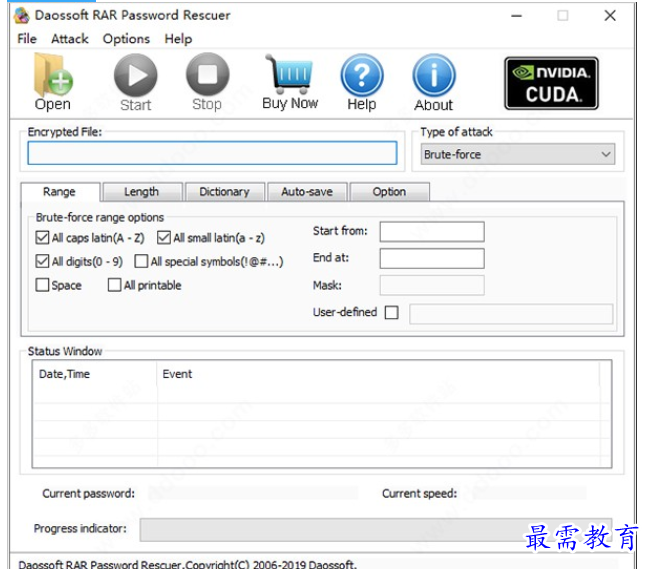This screenshot has height=569, width=647.
Task: Open the Help menu
Action: point(178,39)
